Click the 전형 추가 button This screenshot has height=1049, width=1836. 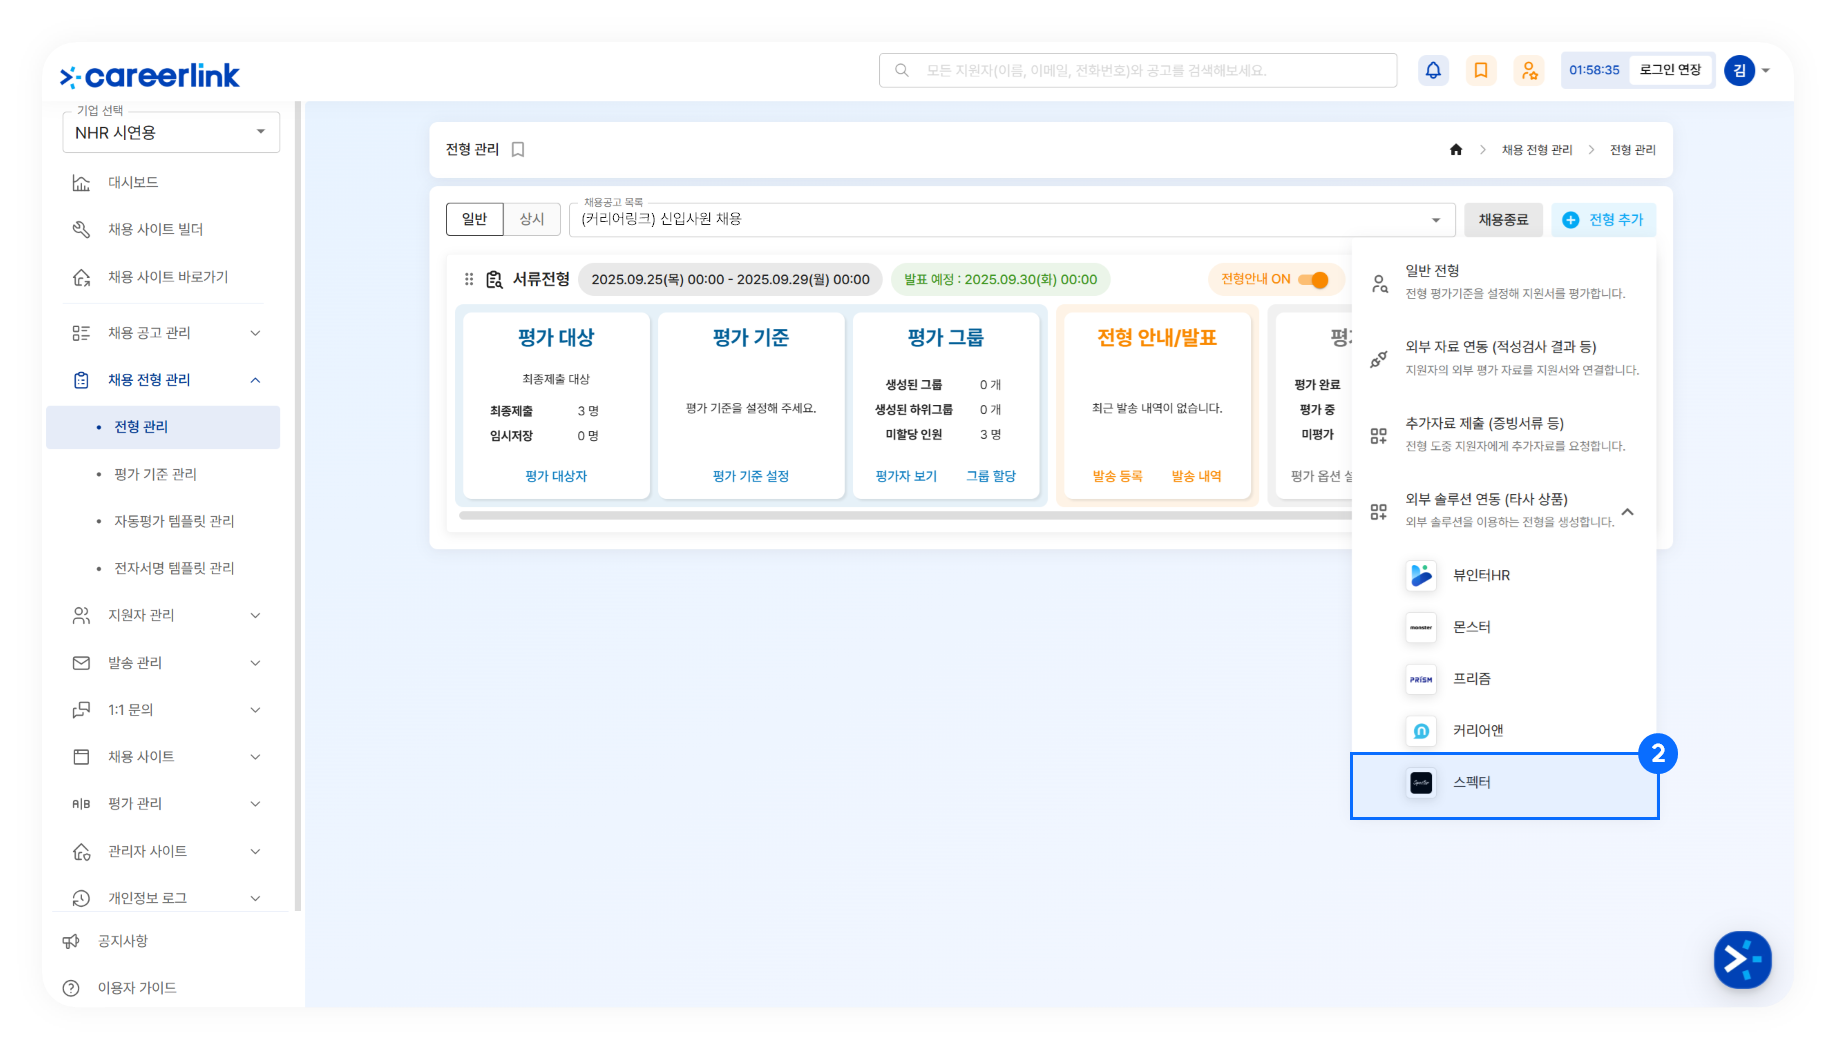[1603, 220]
